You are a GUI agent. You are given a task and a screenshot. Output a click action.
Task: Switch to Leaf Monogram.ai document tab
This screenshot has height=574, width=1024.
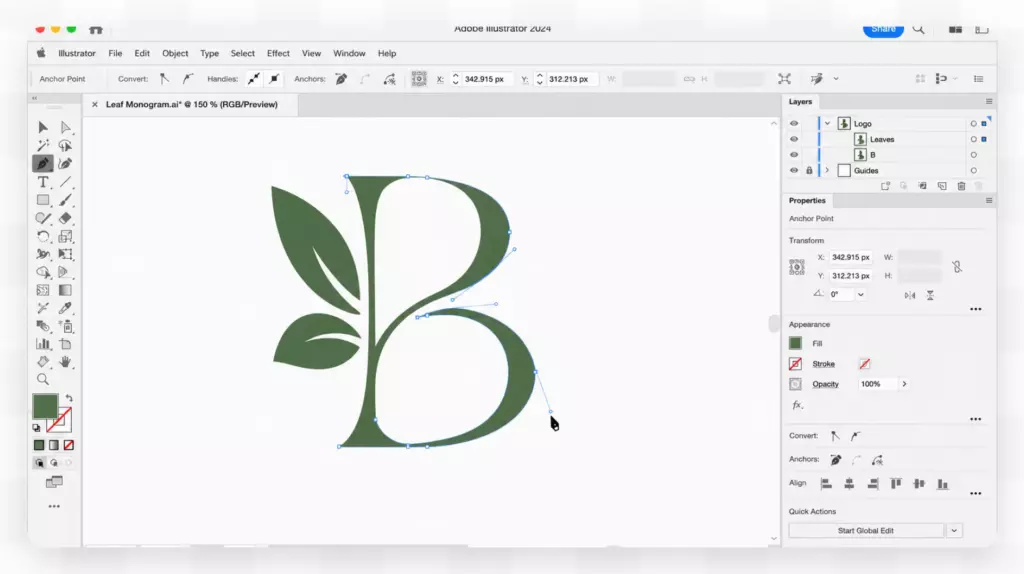point(191,104)
